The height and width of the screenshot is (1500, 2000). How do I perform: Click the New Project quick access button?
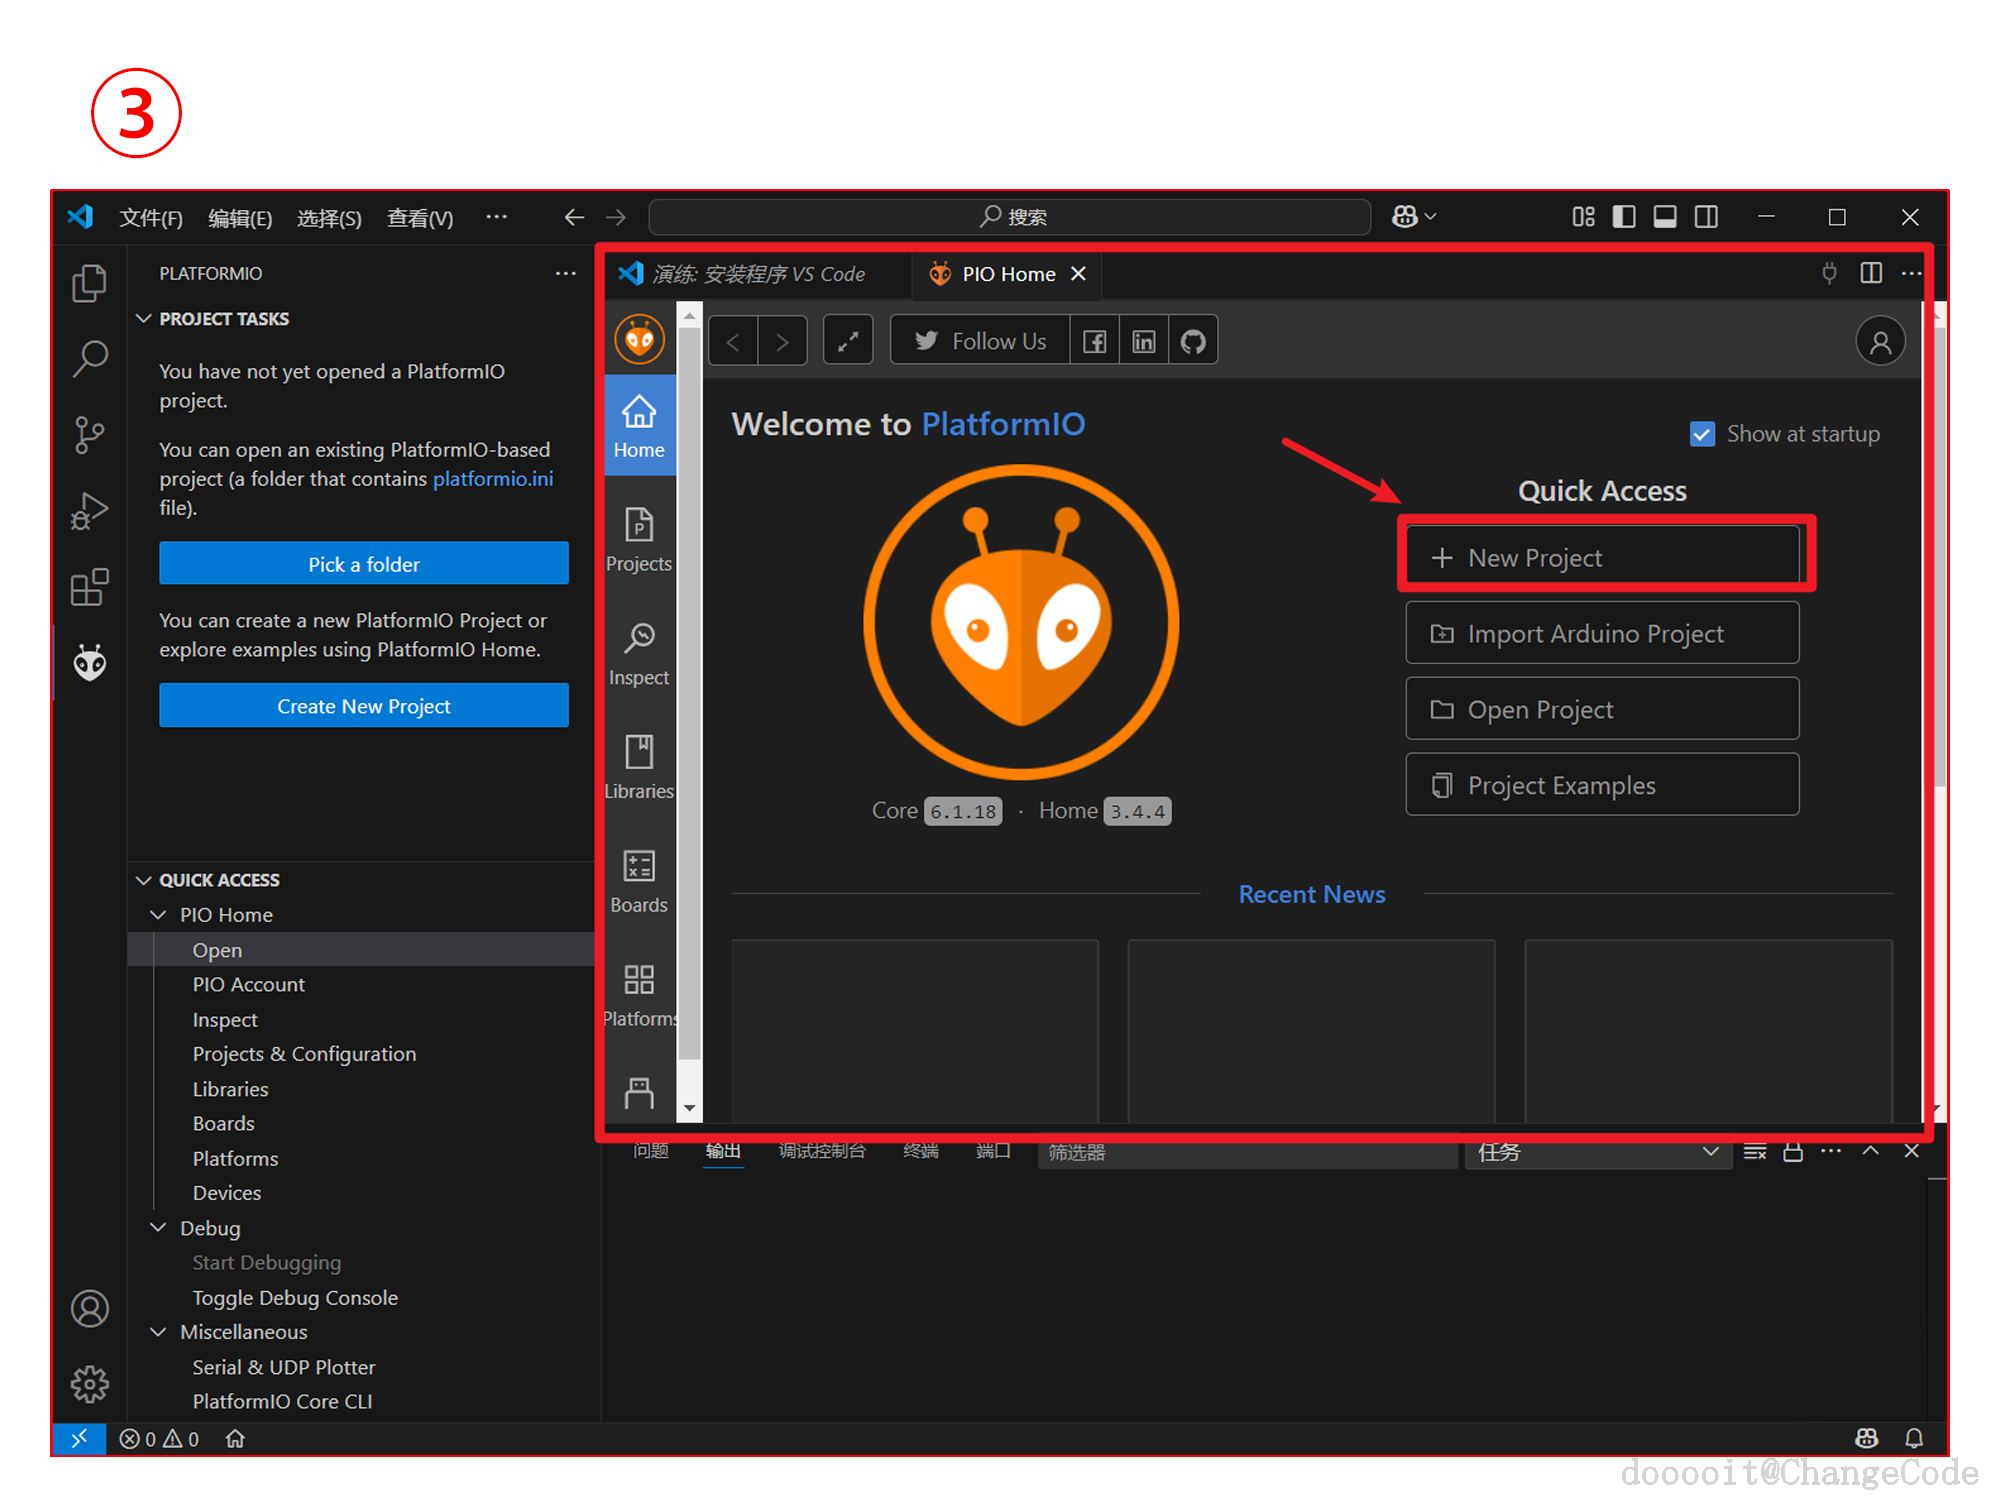point(1602,558)
